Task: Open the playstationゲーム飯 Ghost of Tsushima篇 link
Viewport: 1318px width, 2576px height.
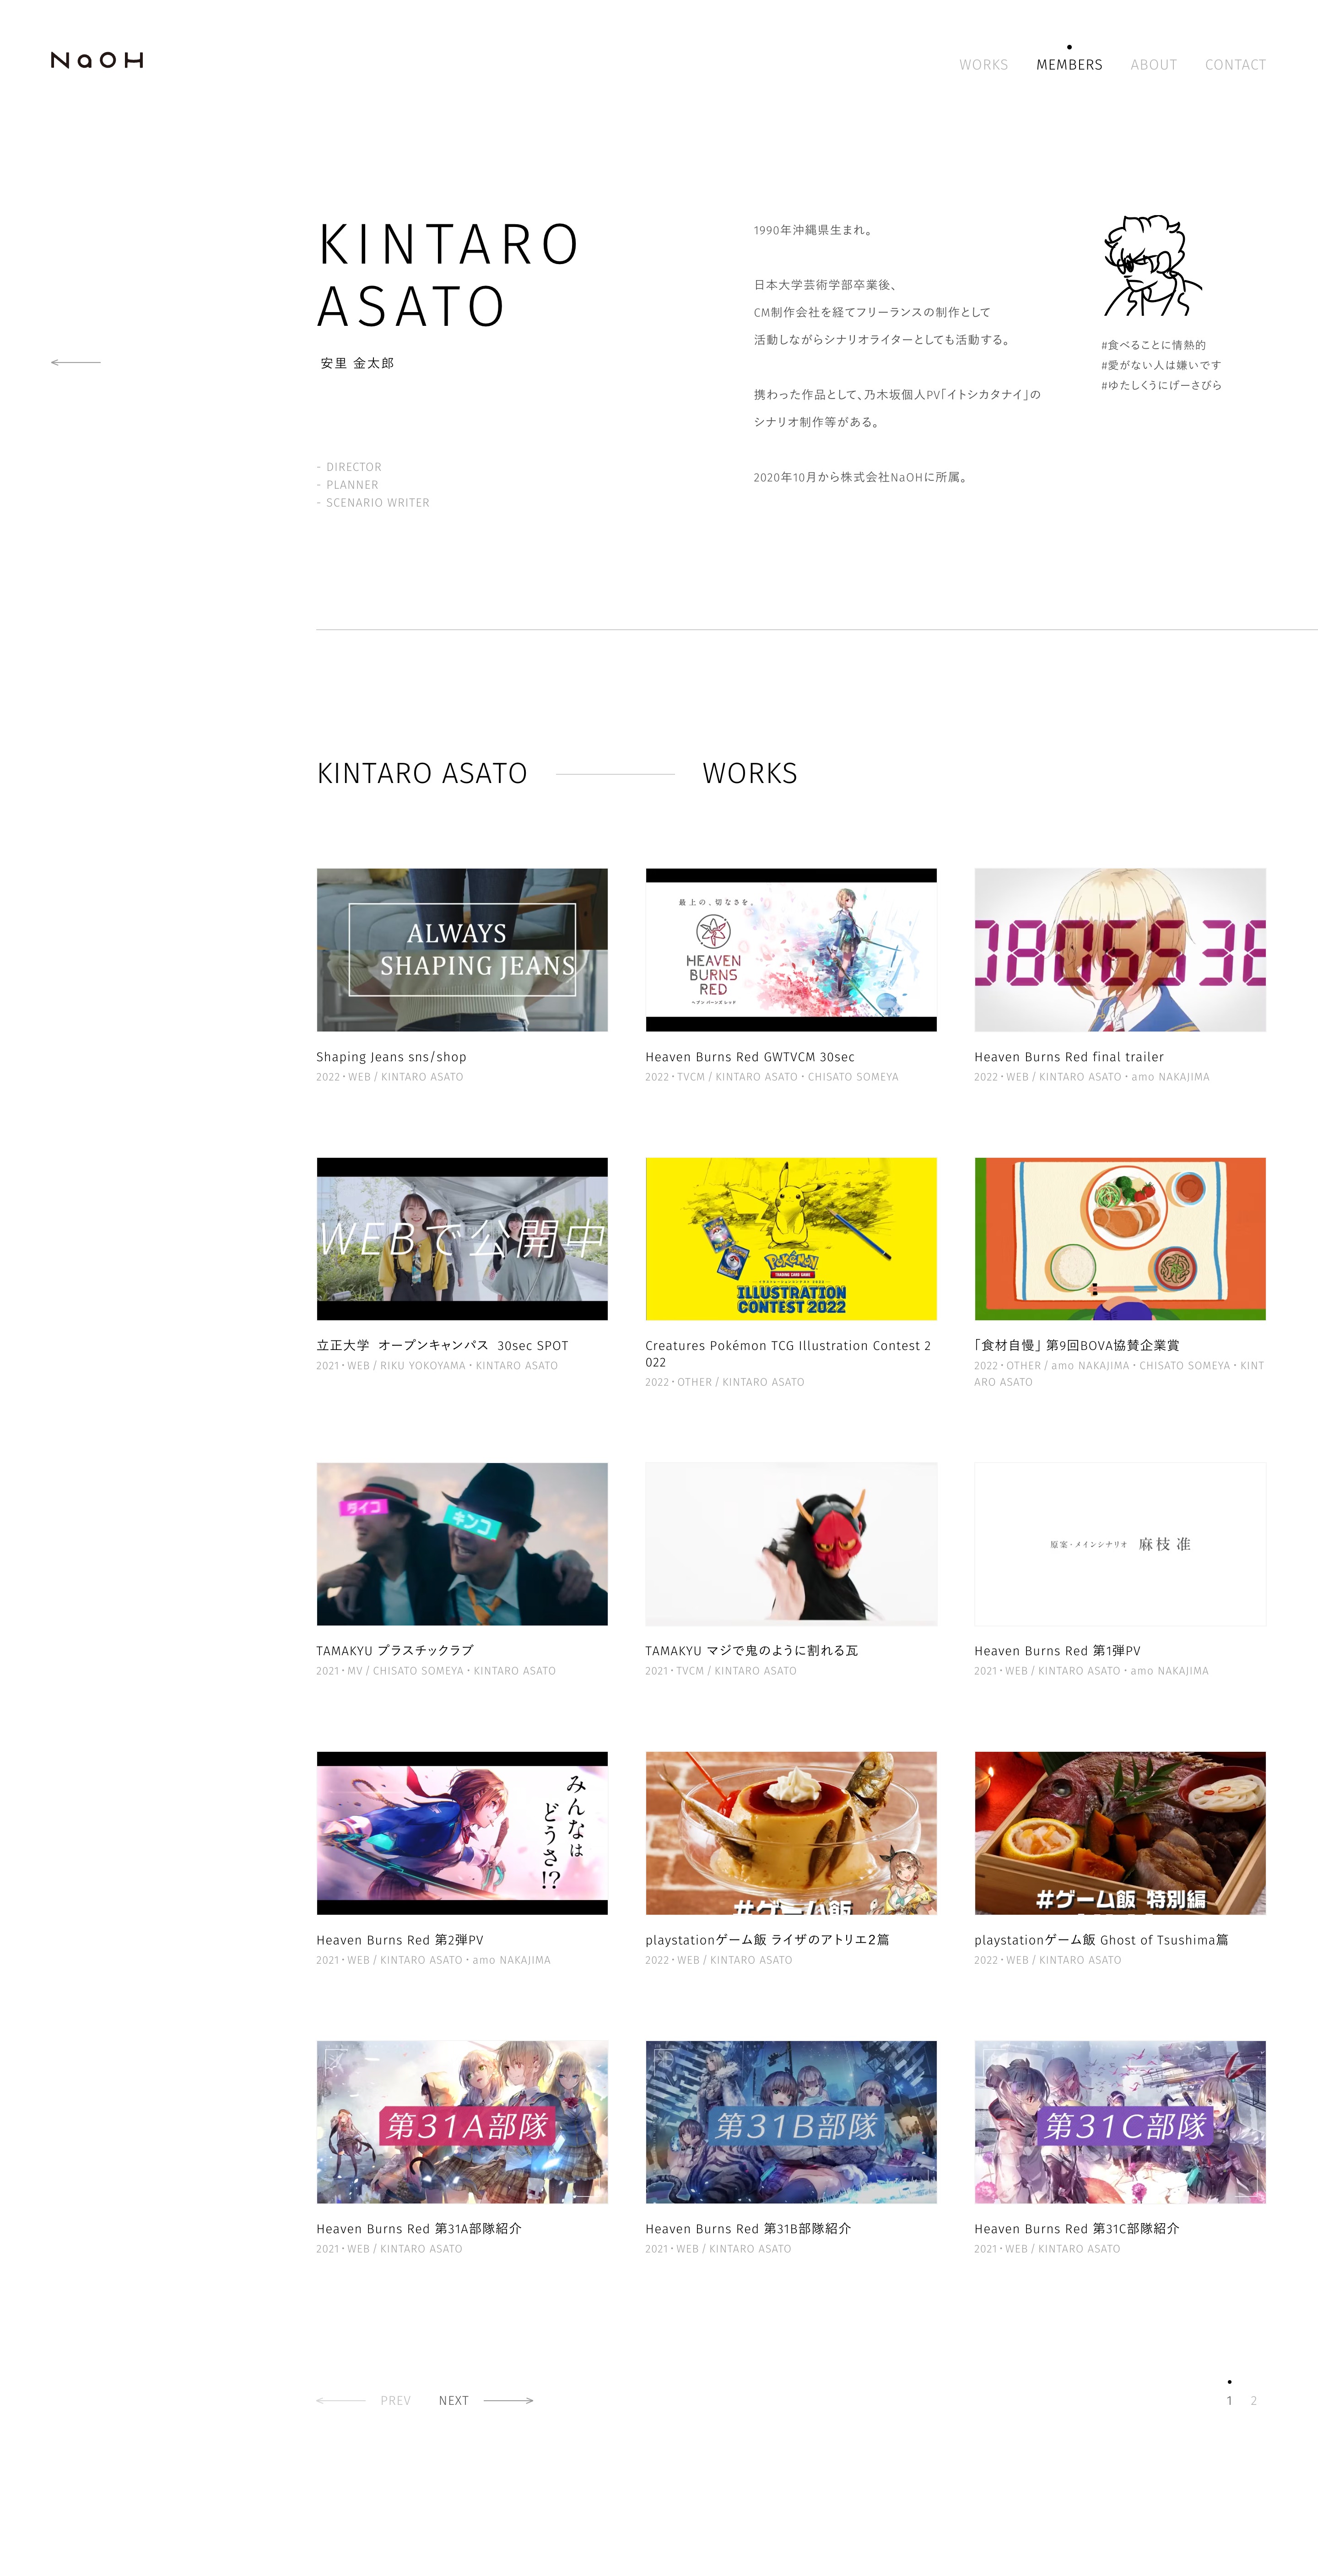Action: (1101, 1939)
